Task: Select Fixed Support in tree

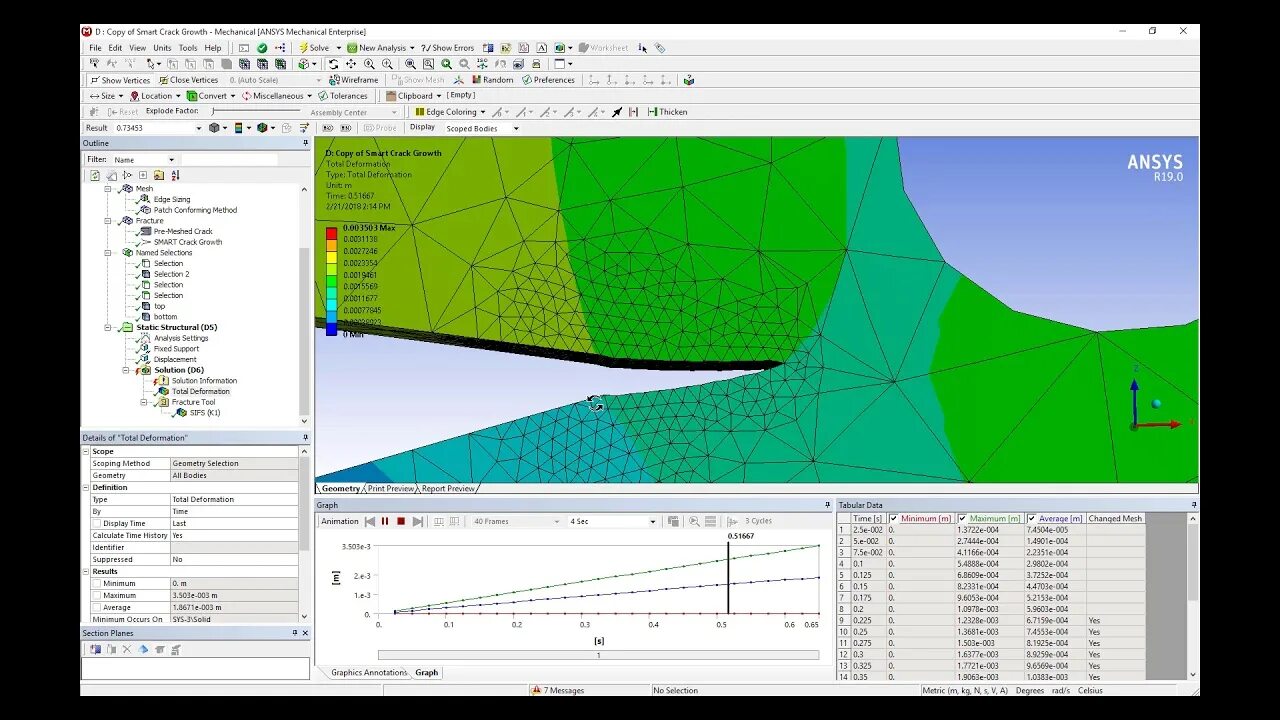Action: [176, 349]
